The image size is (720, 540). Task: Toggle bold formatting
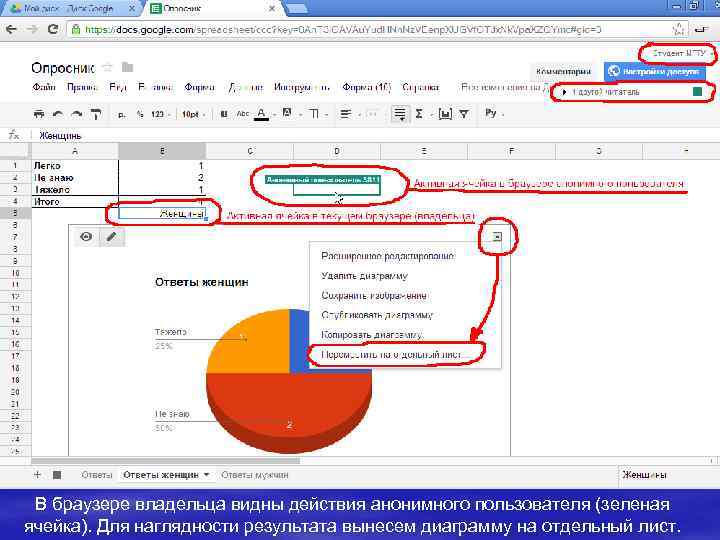[x=224, y=114]
